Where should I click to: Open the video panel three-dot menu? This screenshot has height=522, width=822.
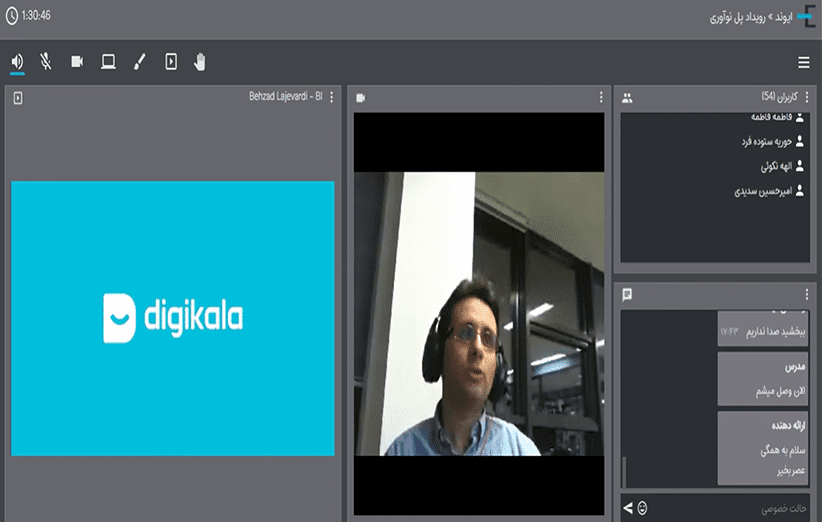click(600, 97)
